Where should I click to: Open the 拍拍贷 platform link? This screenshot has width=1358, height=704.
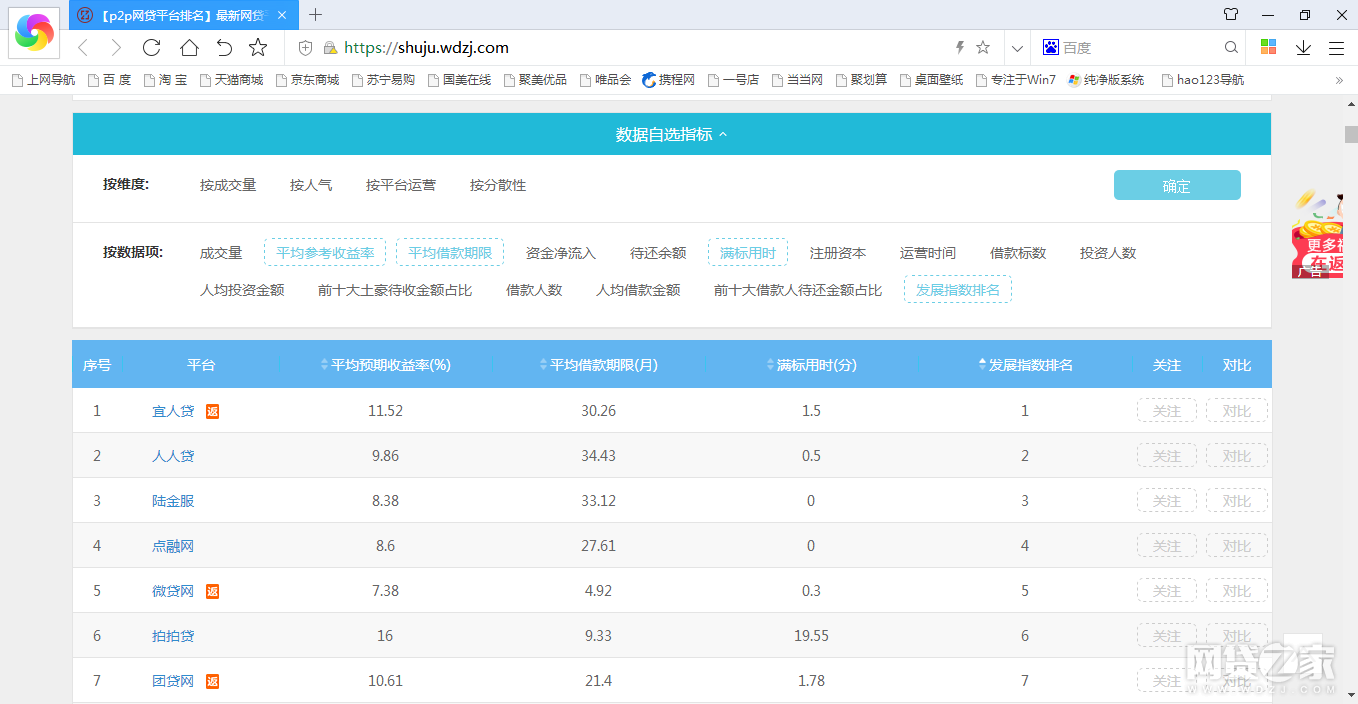(173, 636)
